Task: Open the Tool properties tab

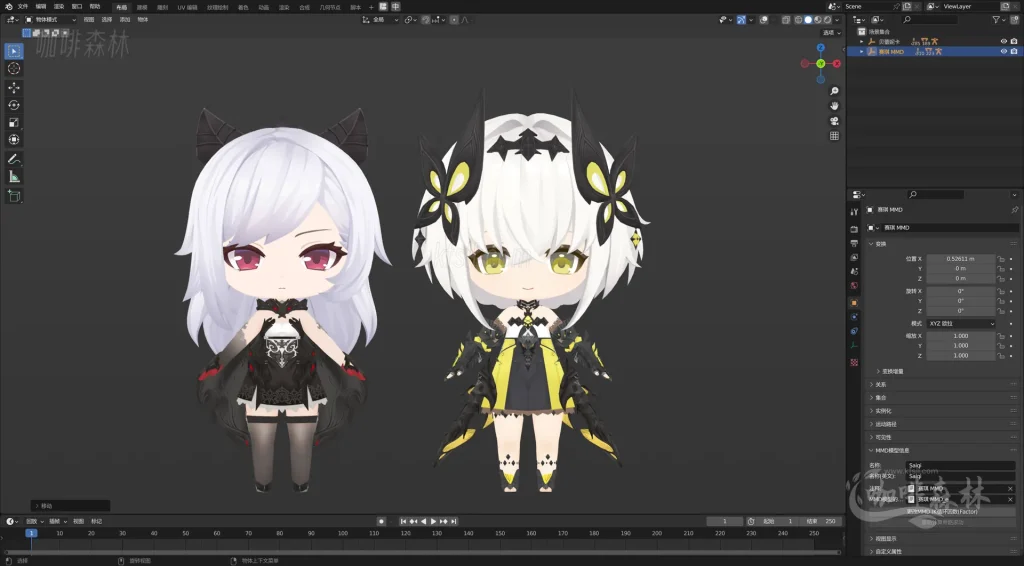Action: (854, 212)
